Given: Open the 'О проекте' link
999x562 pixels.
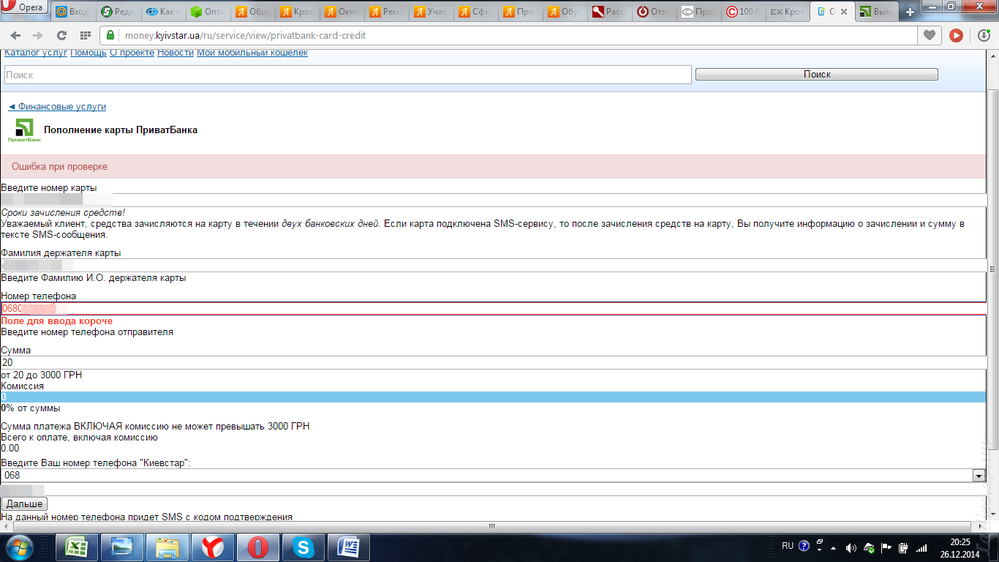Looking at the screenshot, I should tap(132, 52).
